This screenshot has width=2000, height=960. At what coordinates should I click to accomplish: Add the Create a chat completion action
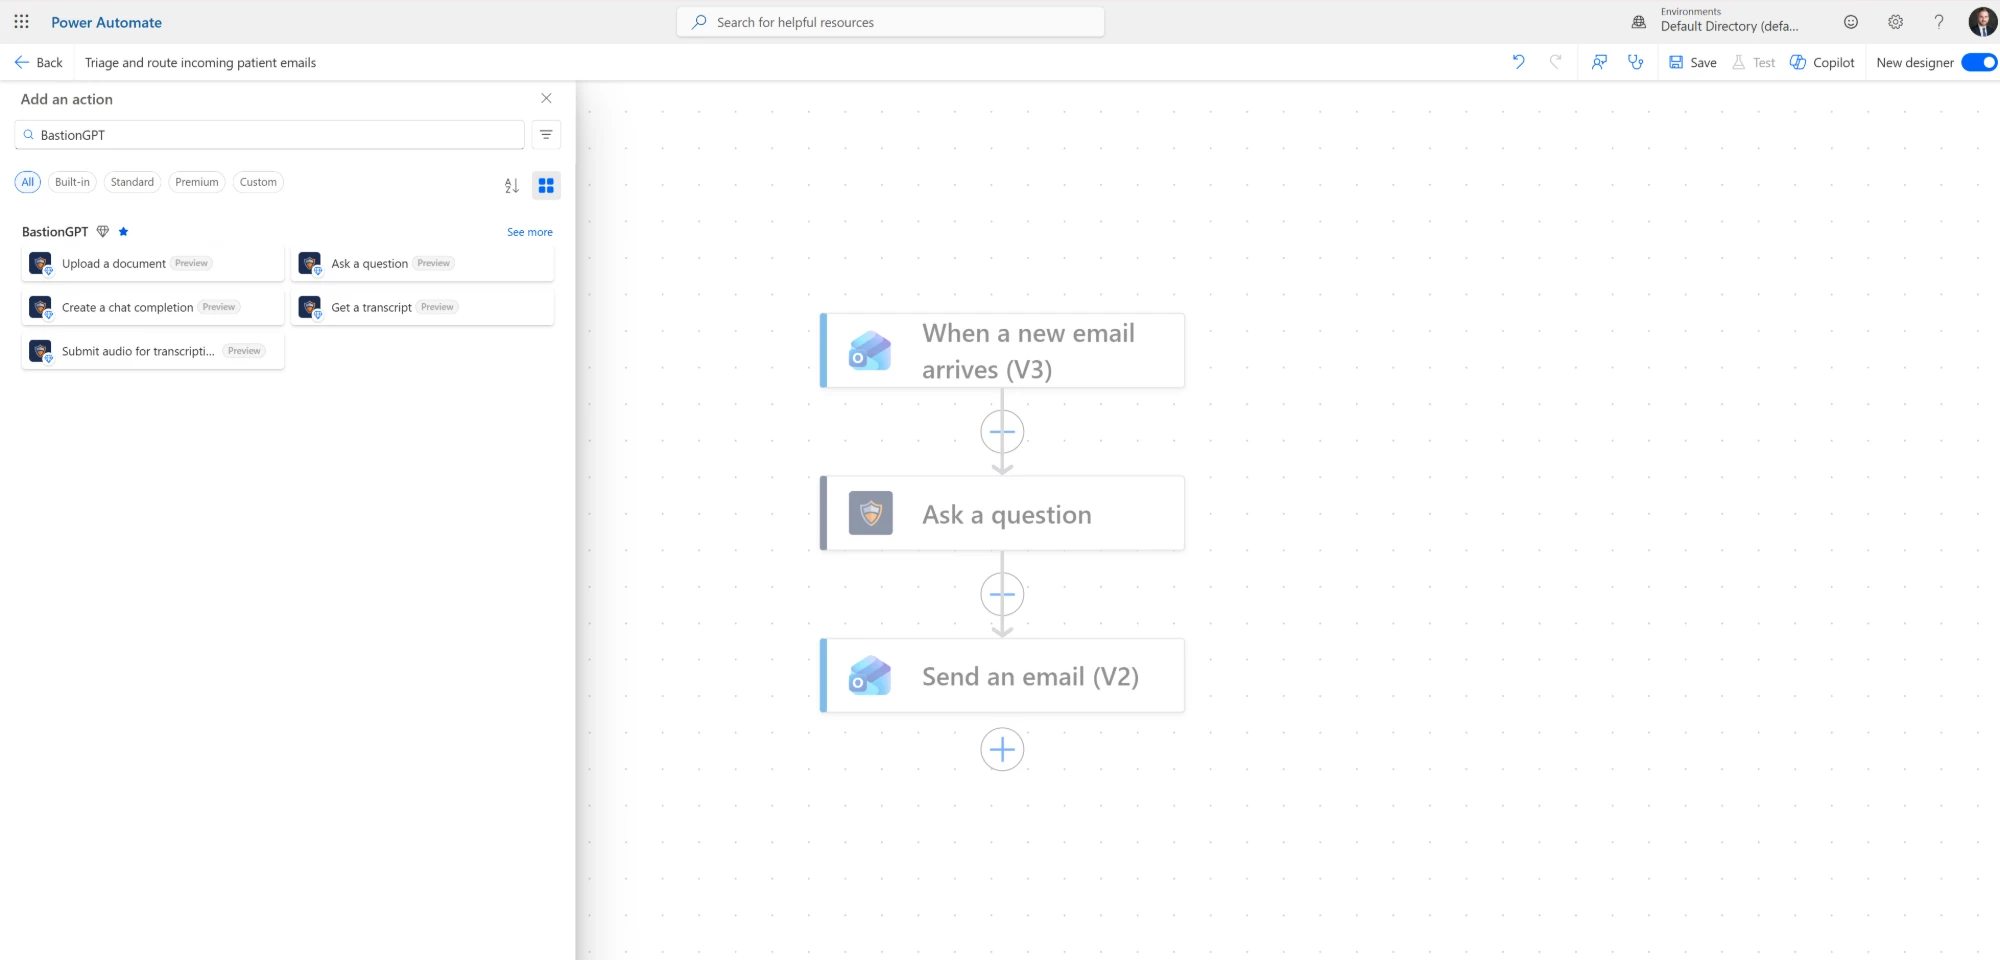click(x=153, y=307)
